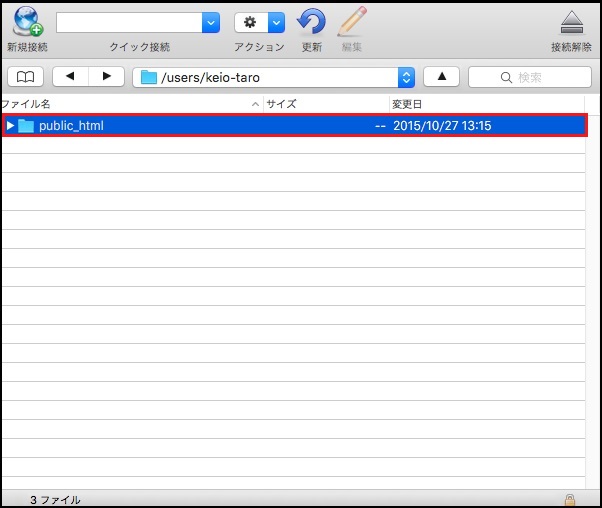Click the search field
The image size is (602, 508).
point(530,77)
